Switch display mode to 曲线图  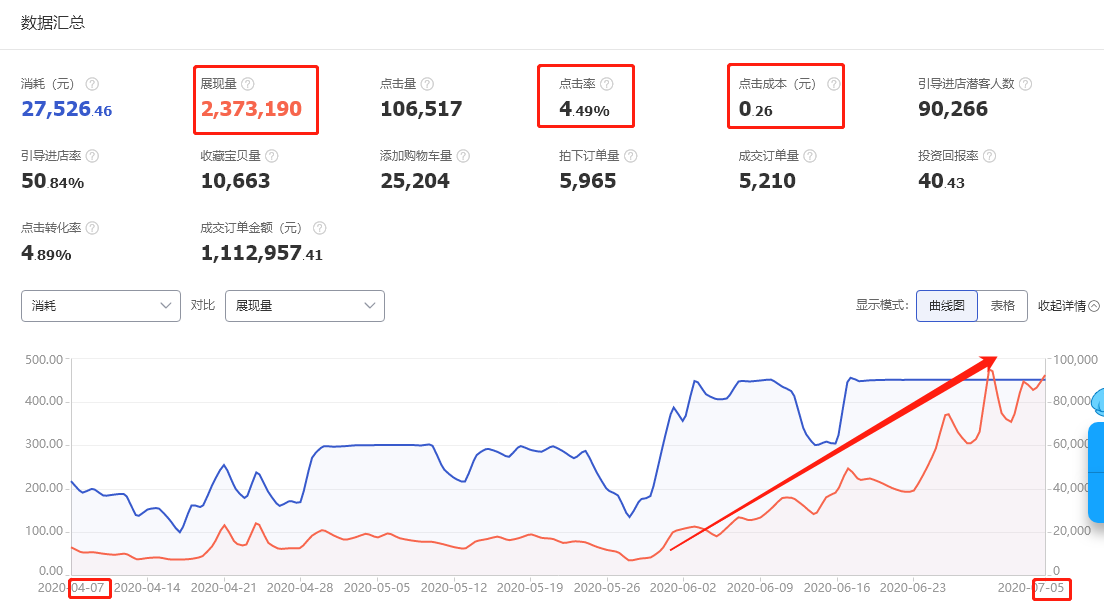(x=946, y=306)
